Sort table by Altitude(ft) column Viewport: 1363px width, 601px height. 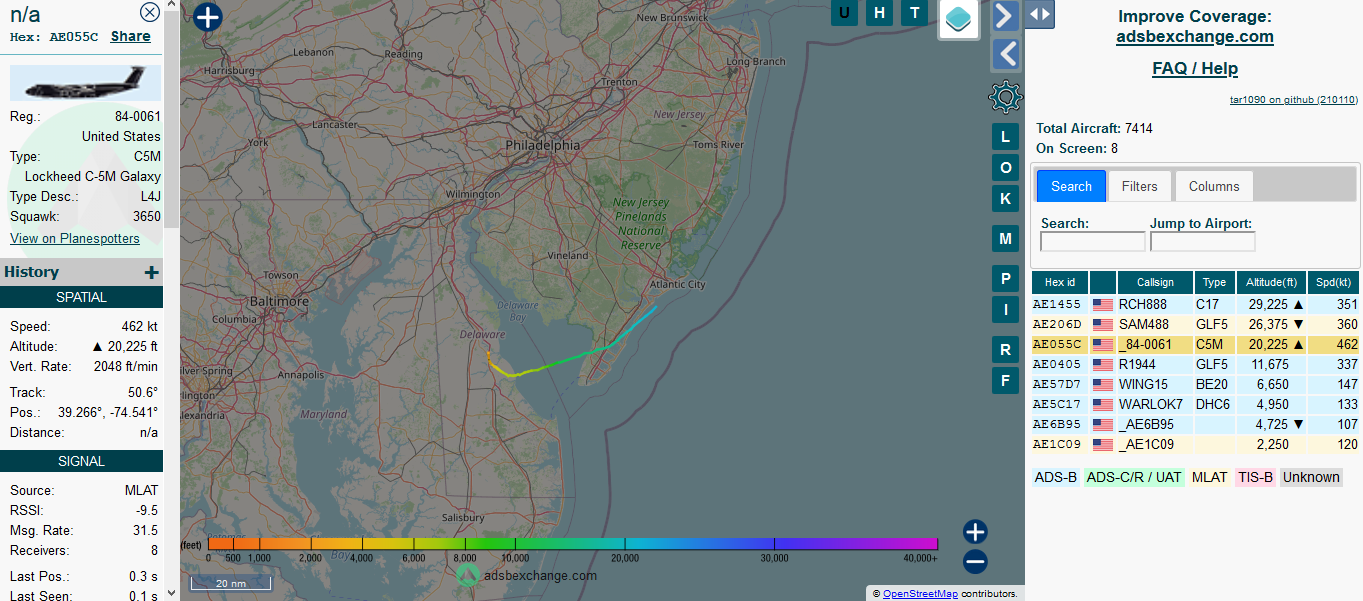pos(1271,283)
